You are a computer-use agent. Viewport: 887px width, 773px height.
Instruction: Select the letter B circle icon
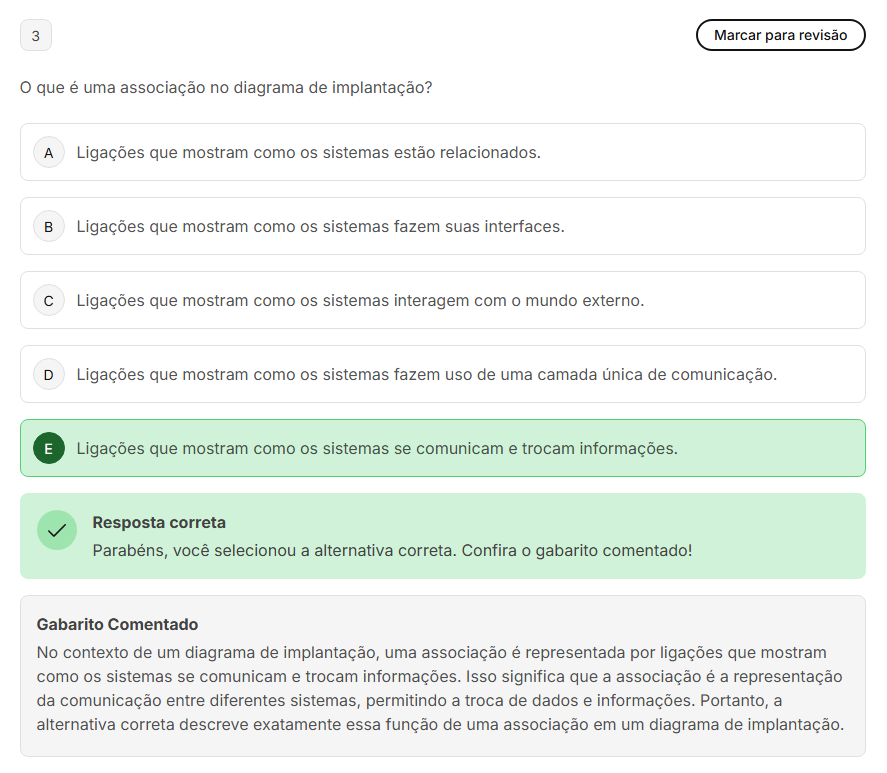[48, 226]
